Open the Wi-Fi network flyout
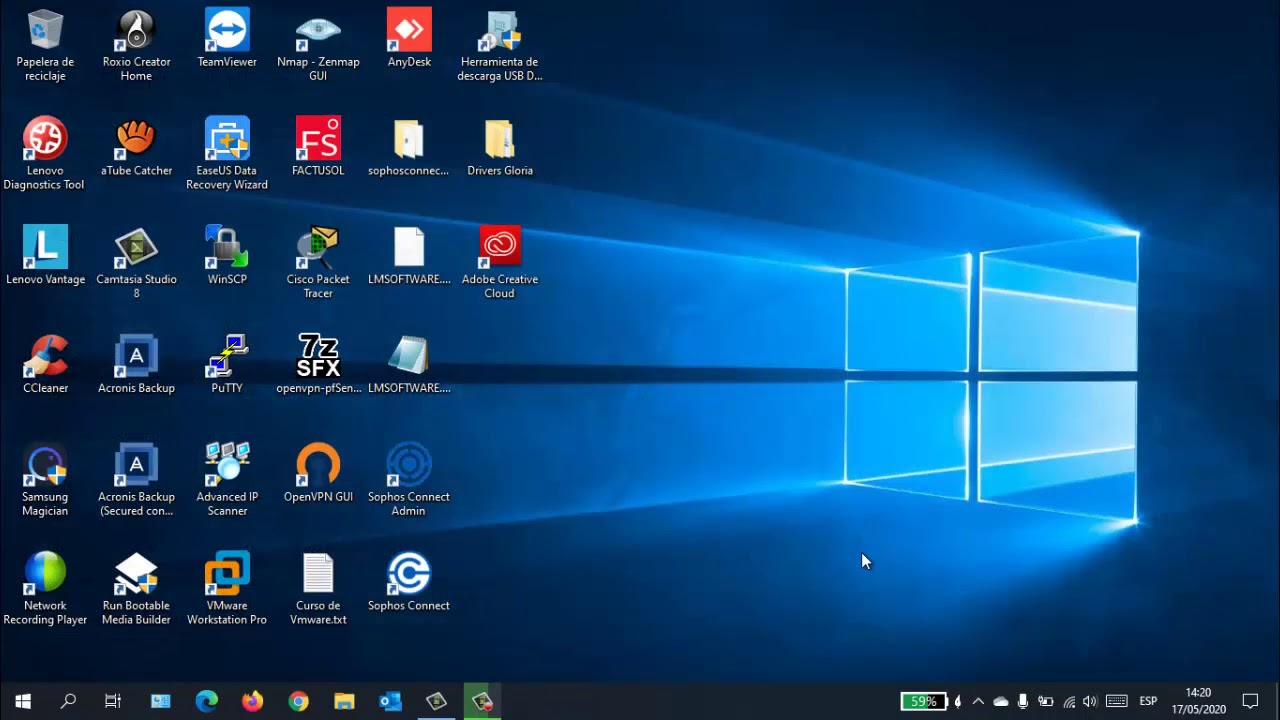The height and width of the screenshot is (720, 1280). pos(1069,701)
